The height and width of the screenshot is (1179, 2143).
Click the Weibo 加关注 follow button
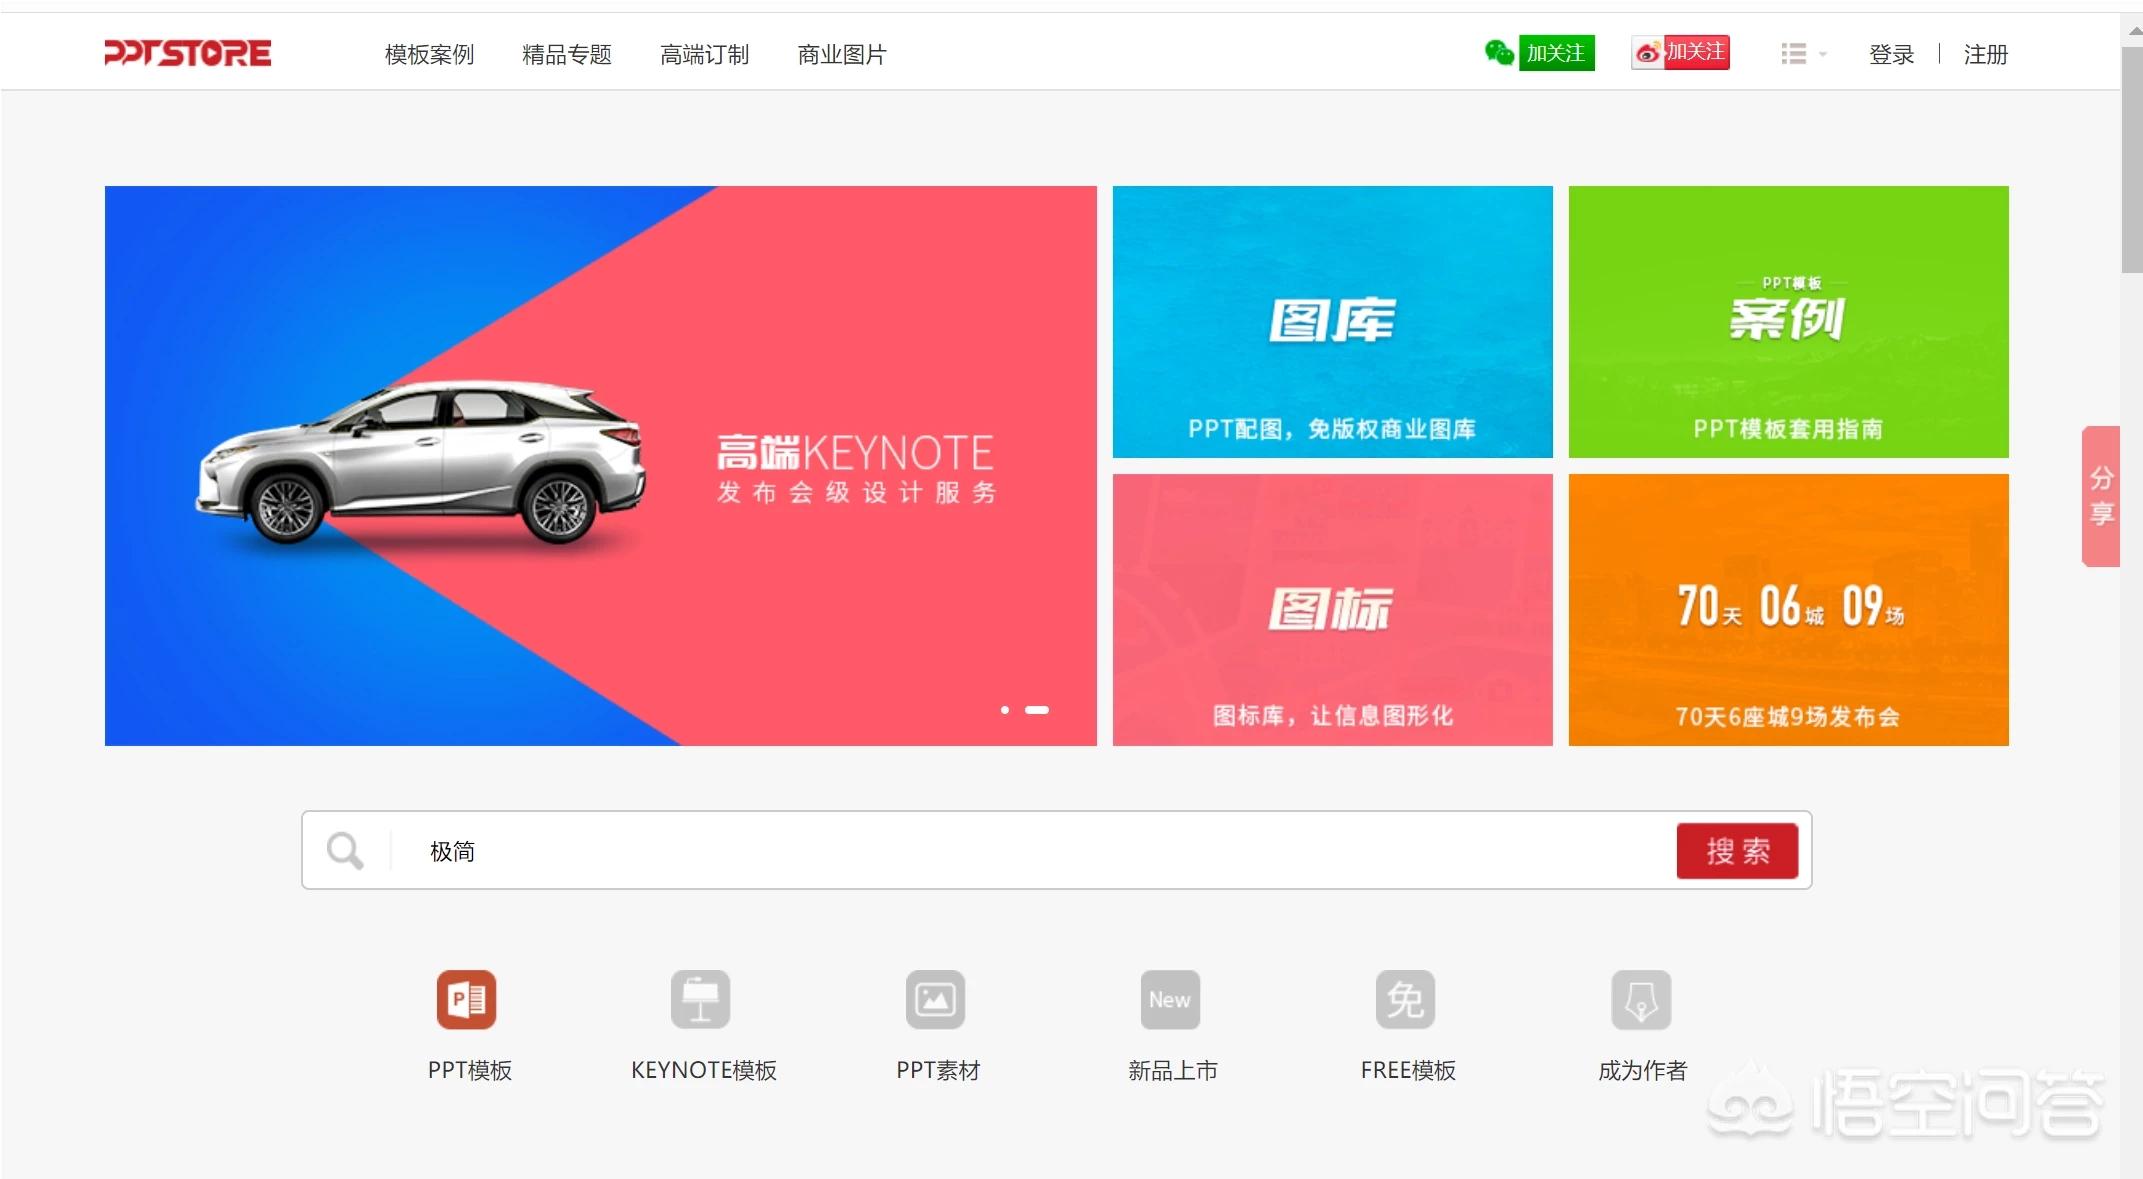[1680, 52]
